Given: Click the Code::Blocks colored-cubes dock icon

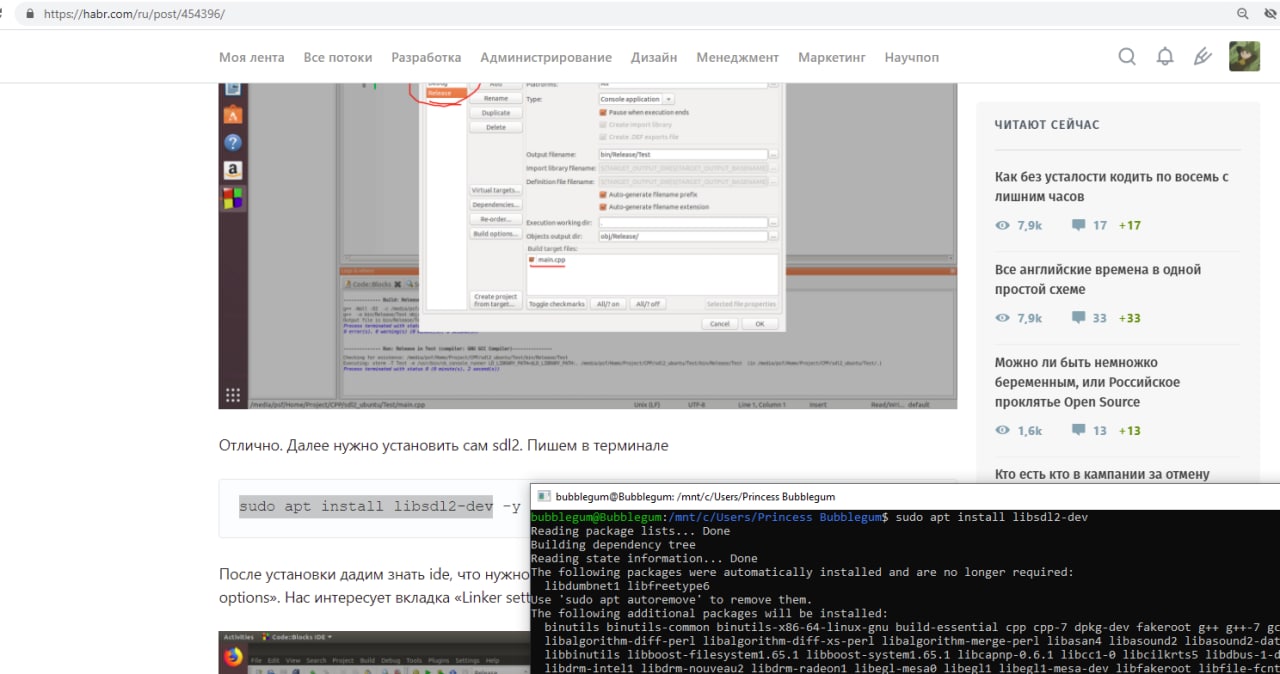Looking at the screenshot, I should click(x=232, y=198).
